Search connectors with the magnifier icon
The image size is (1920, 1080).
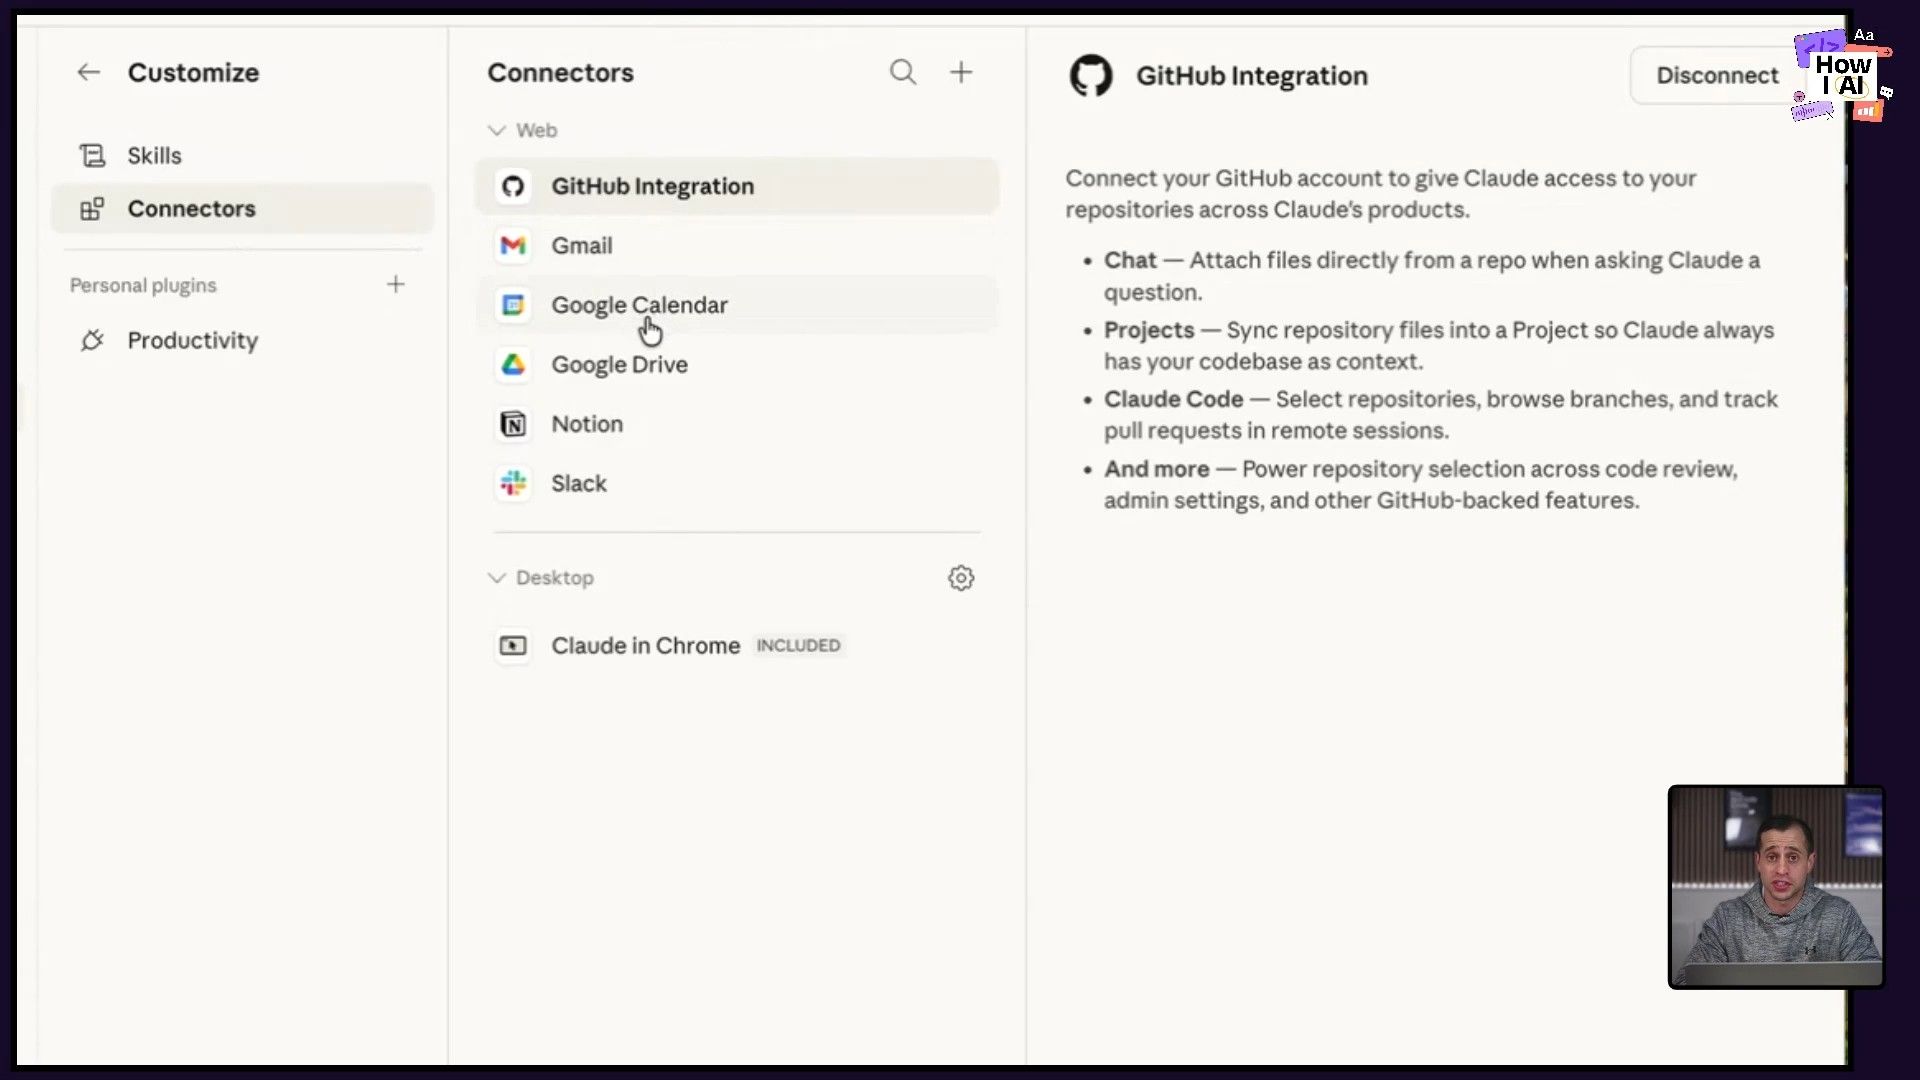click(903, 72)
